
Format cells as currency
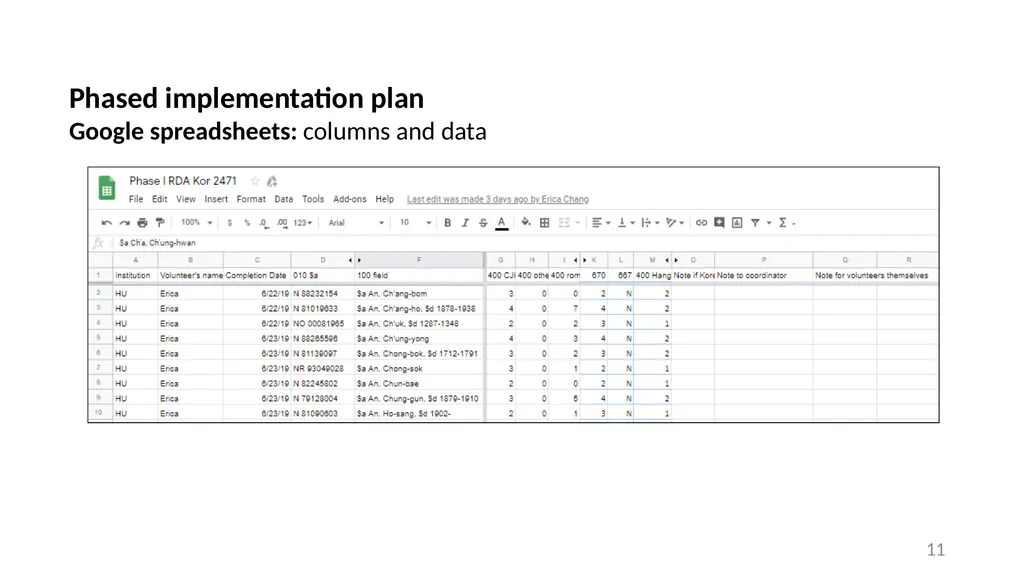[229, 223]
